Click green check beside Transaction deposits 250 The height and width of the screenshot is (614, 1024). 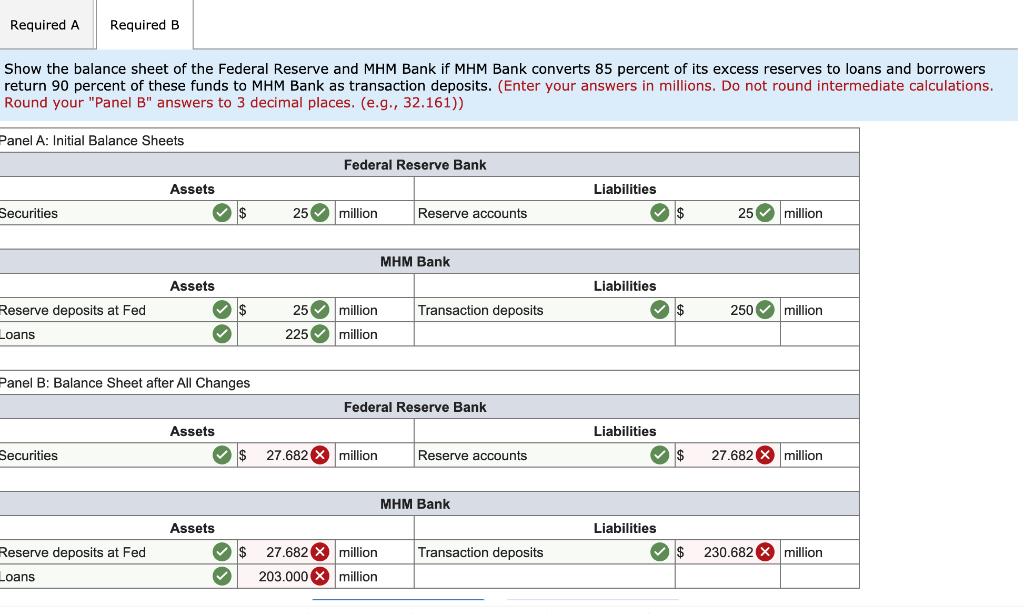(765, 310)
